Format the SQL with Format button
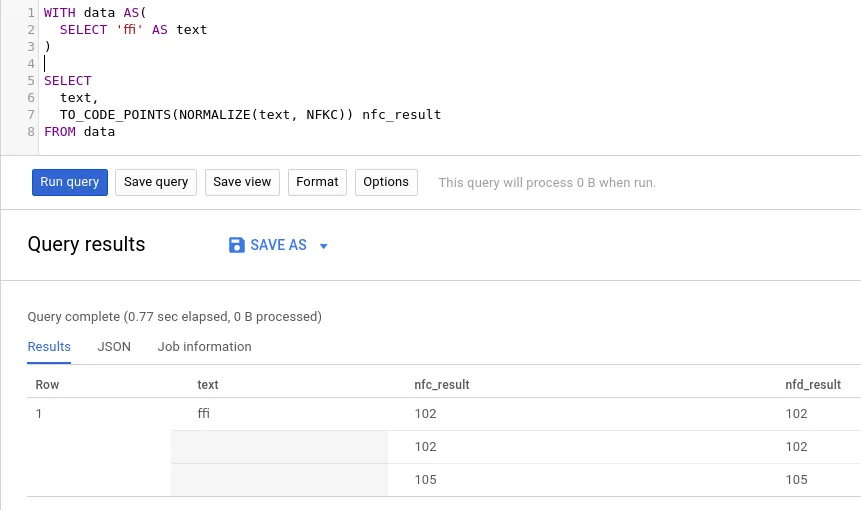Image resolution: width=861 pixels, height=510 pixels. pyautogui.click(x=317, y=182)
